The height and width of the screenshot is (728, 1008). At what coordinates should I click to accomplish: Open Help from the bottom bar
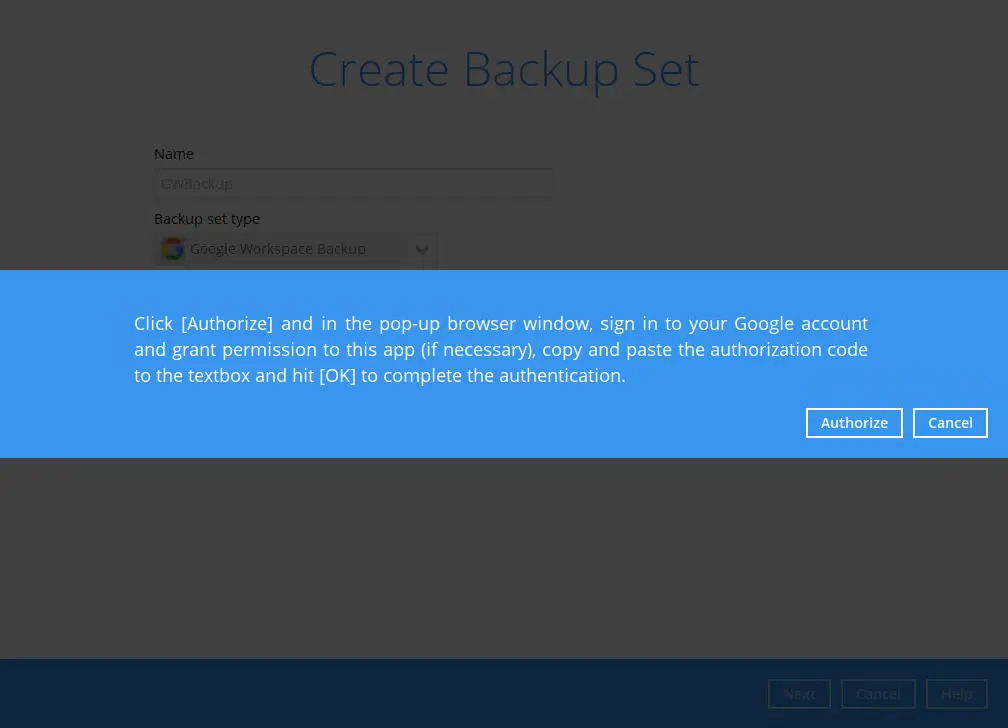(x=956, y=693)
